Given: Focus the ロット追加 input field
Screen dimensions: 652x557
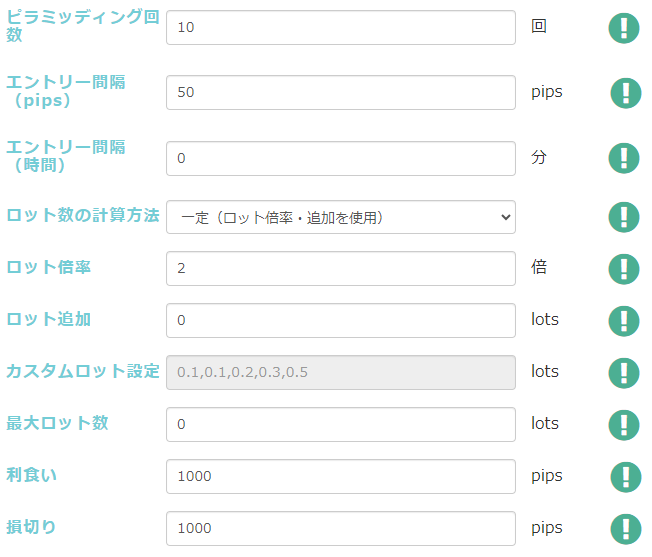Looking at the screenshot, I should [341, 320].
